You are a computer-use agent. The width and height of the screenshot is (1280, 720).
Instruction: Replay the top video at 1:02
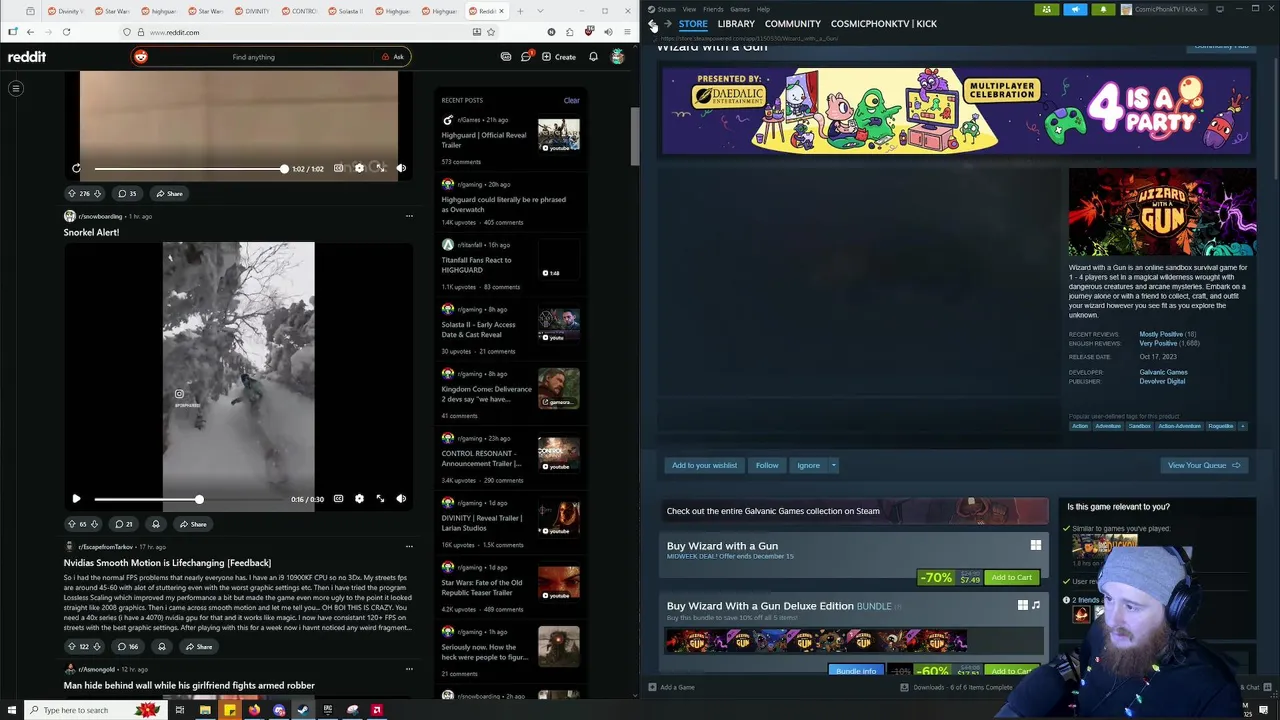coord(76,168)
